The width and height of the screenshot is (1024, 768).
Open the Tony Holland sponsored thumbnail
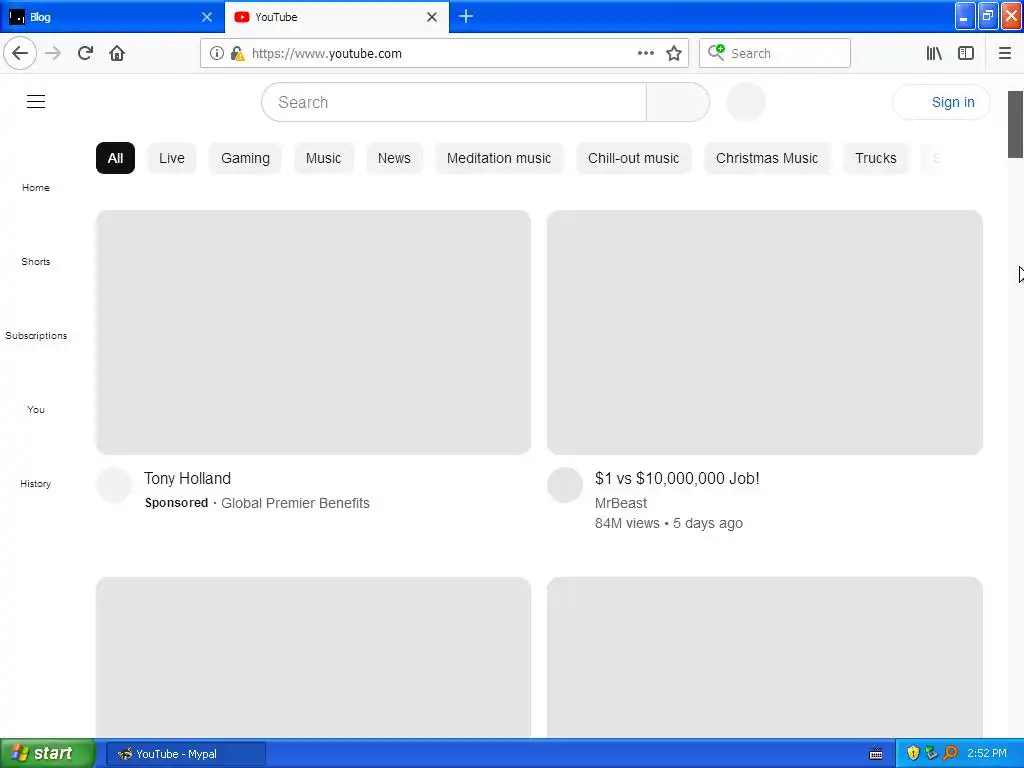[313, 332]
